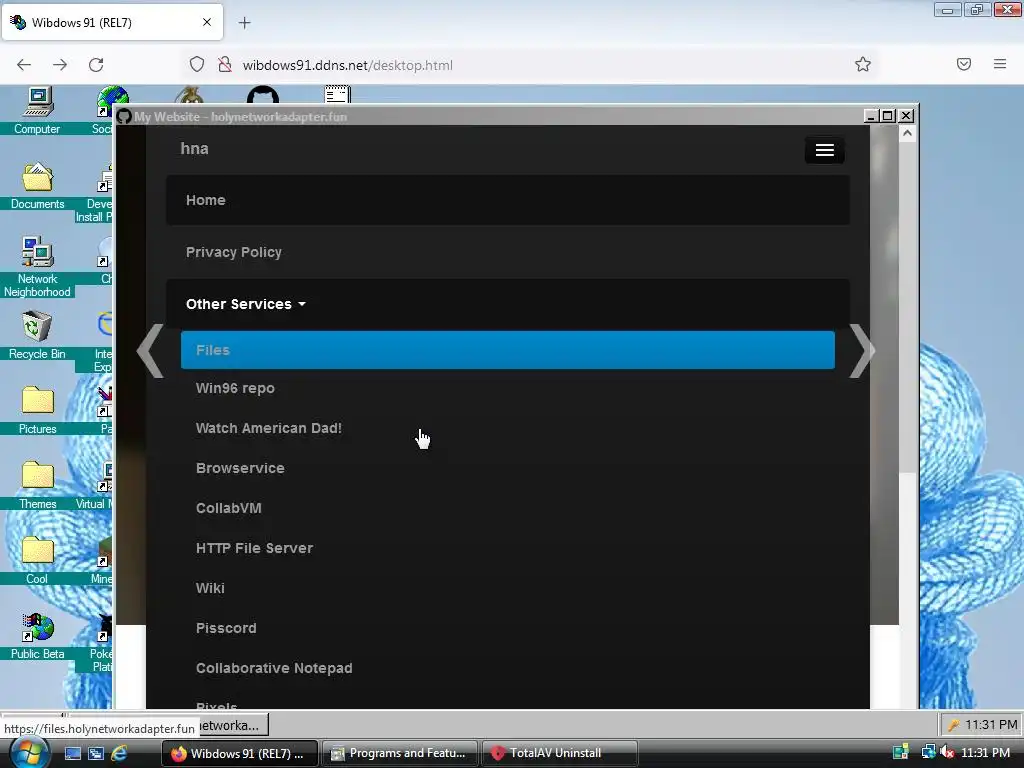This screenshot has height=768, width=1024.
Task: Open the Network Neighborhood icon
Action: (37, 266)
